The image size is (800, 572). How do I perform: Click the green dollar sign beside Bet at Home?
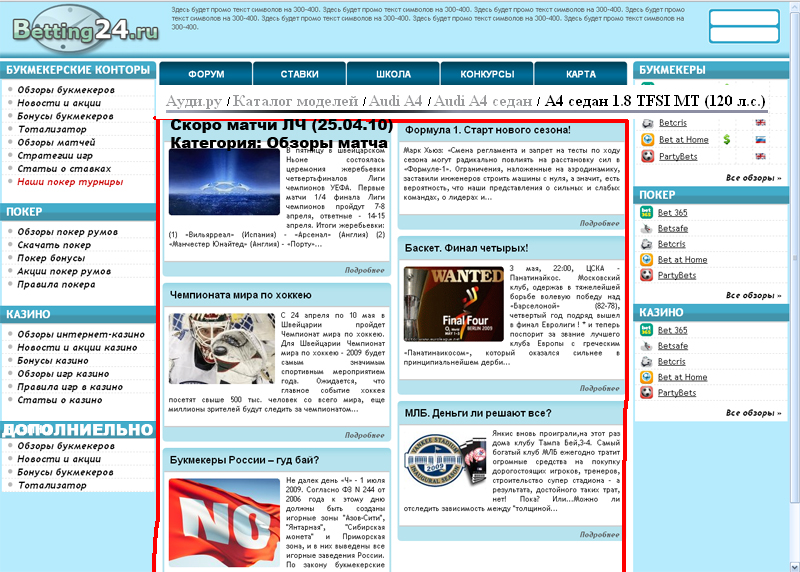point(727,139)
